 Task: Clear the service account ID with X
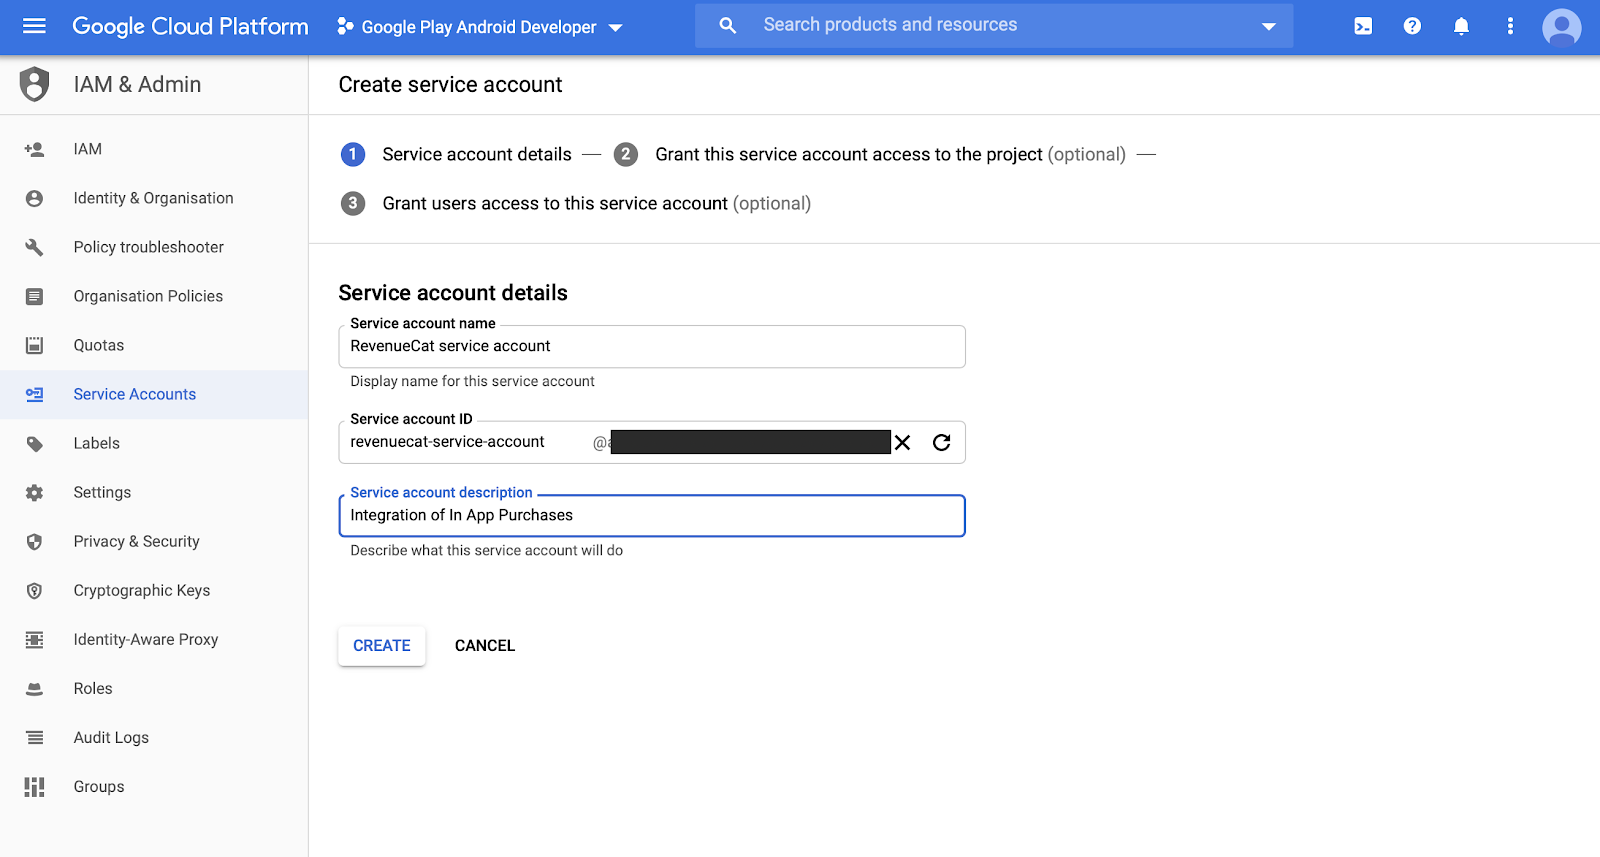(x=902, y=443)
